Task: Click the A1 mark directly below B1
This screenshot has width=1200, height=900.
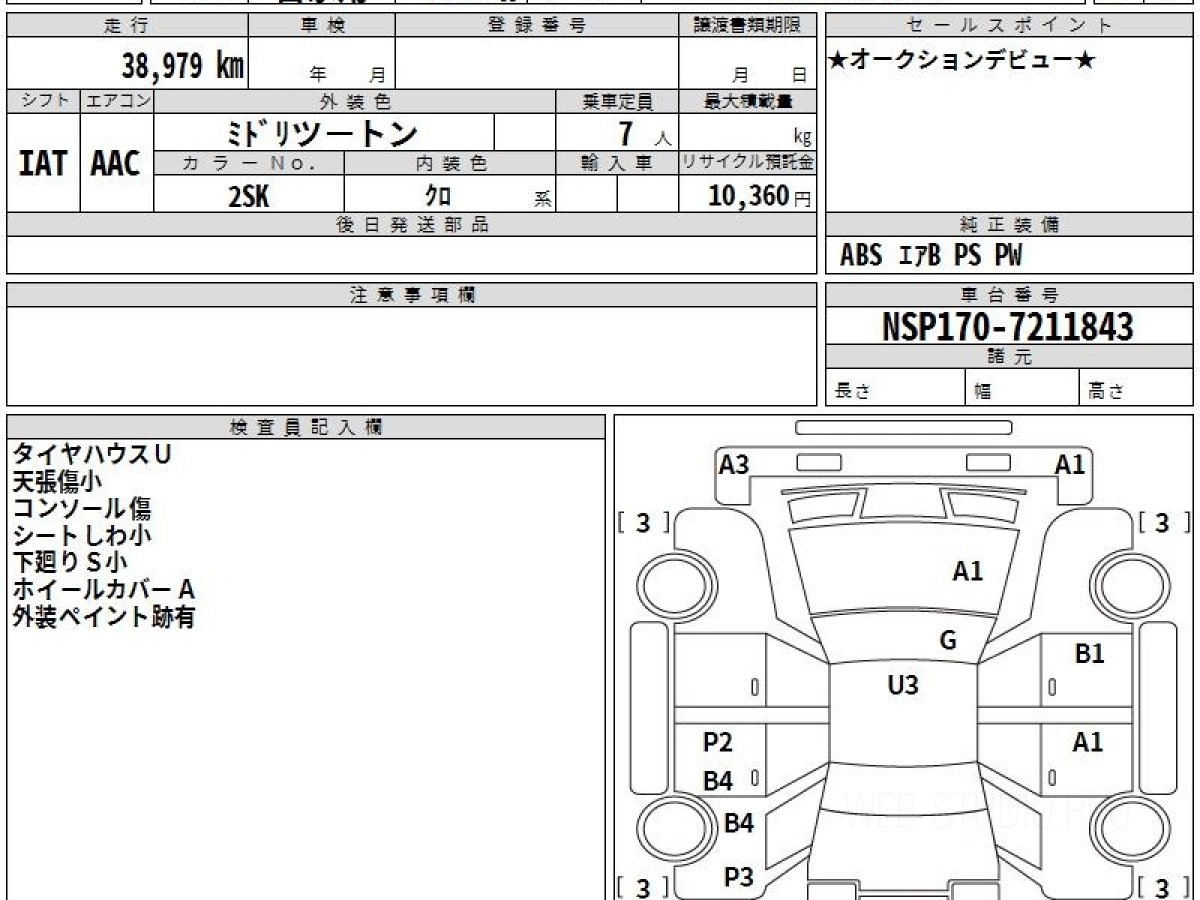Action: 1088,742
